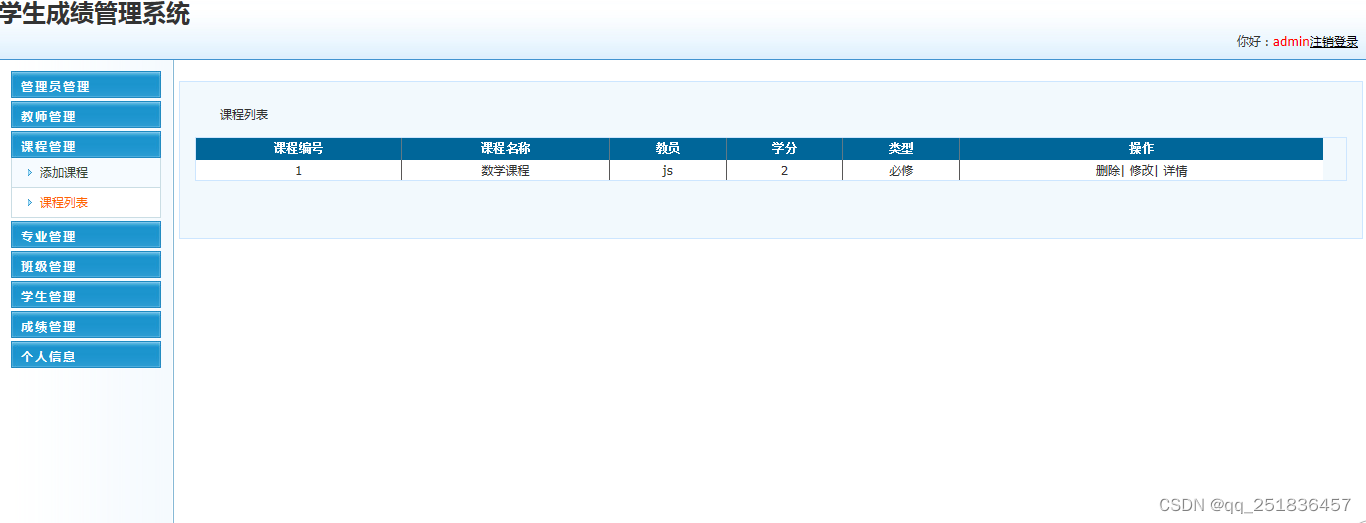Open the 成绩管理 sidebar section

pos(86,326)
